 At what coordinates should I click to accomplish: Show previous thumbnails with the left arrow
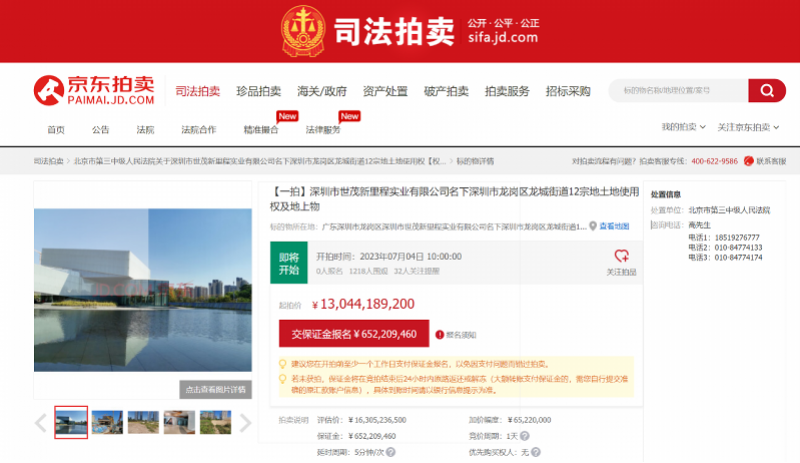41,423
